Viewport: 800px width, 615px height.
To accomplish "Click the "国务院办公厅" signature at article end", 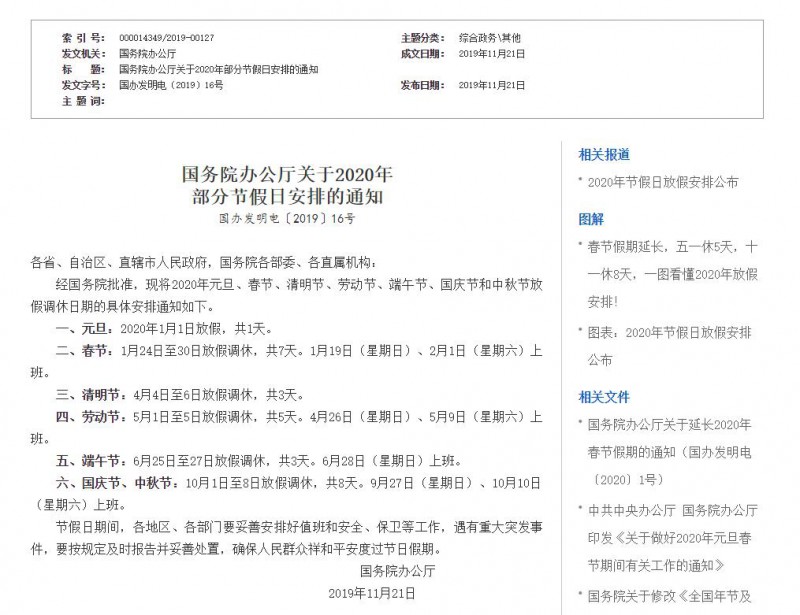I will tap(397, 571).
